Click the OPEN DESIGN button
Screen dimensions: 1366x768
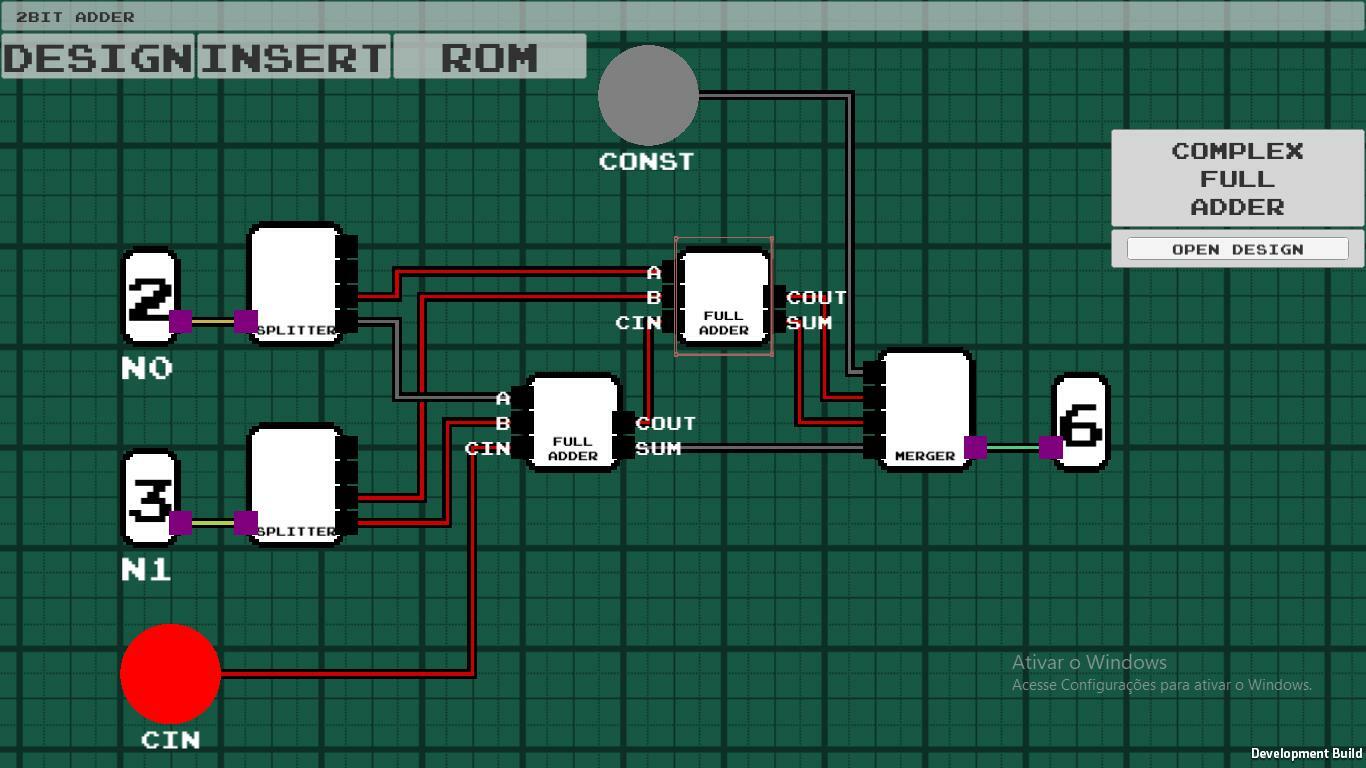click(1237, 249)
